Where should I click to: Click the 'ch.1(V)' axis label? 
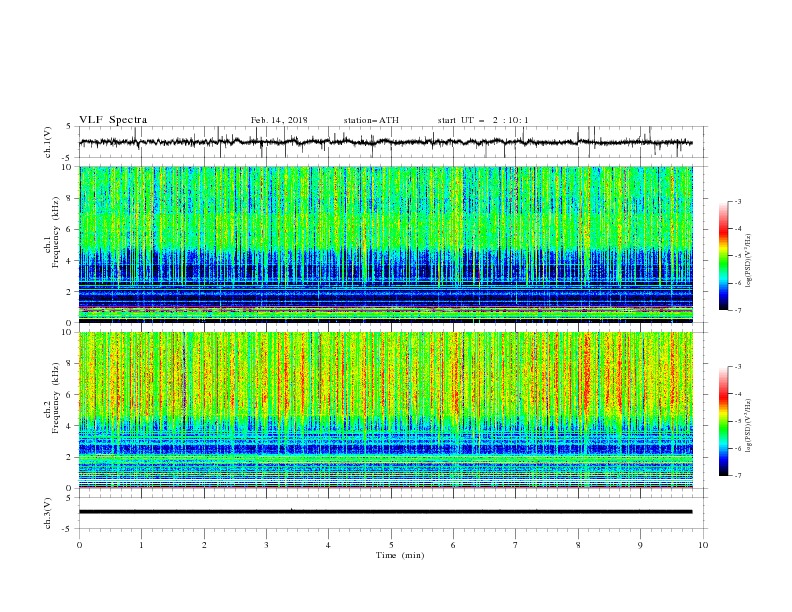[48, 142]
